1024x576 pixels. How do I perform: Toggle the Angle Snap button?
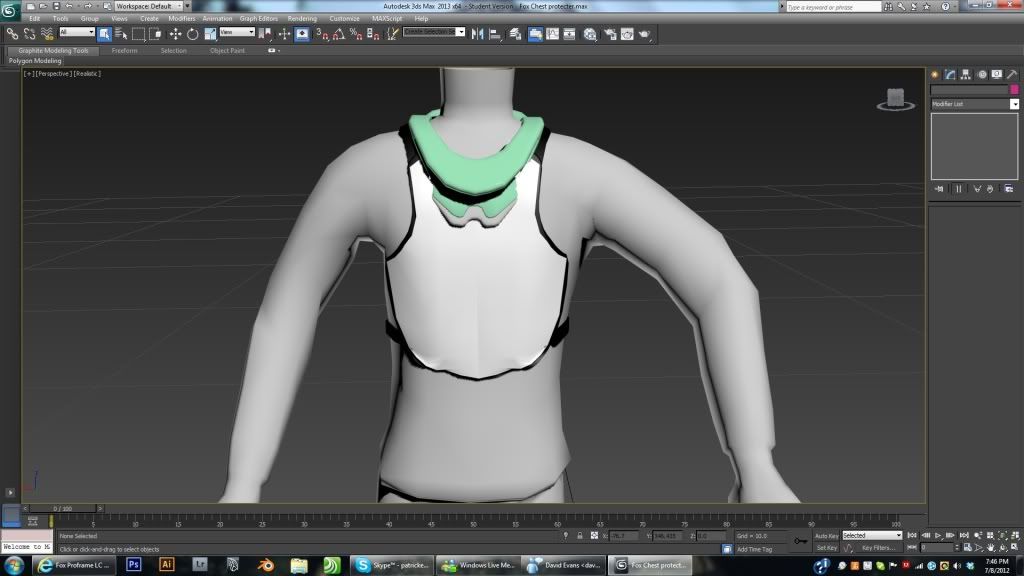339,34
